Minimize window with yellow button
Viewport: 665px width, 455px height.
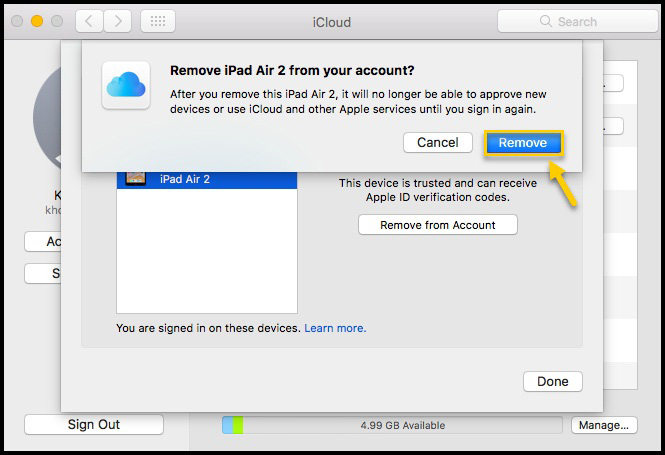(37, 21)
